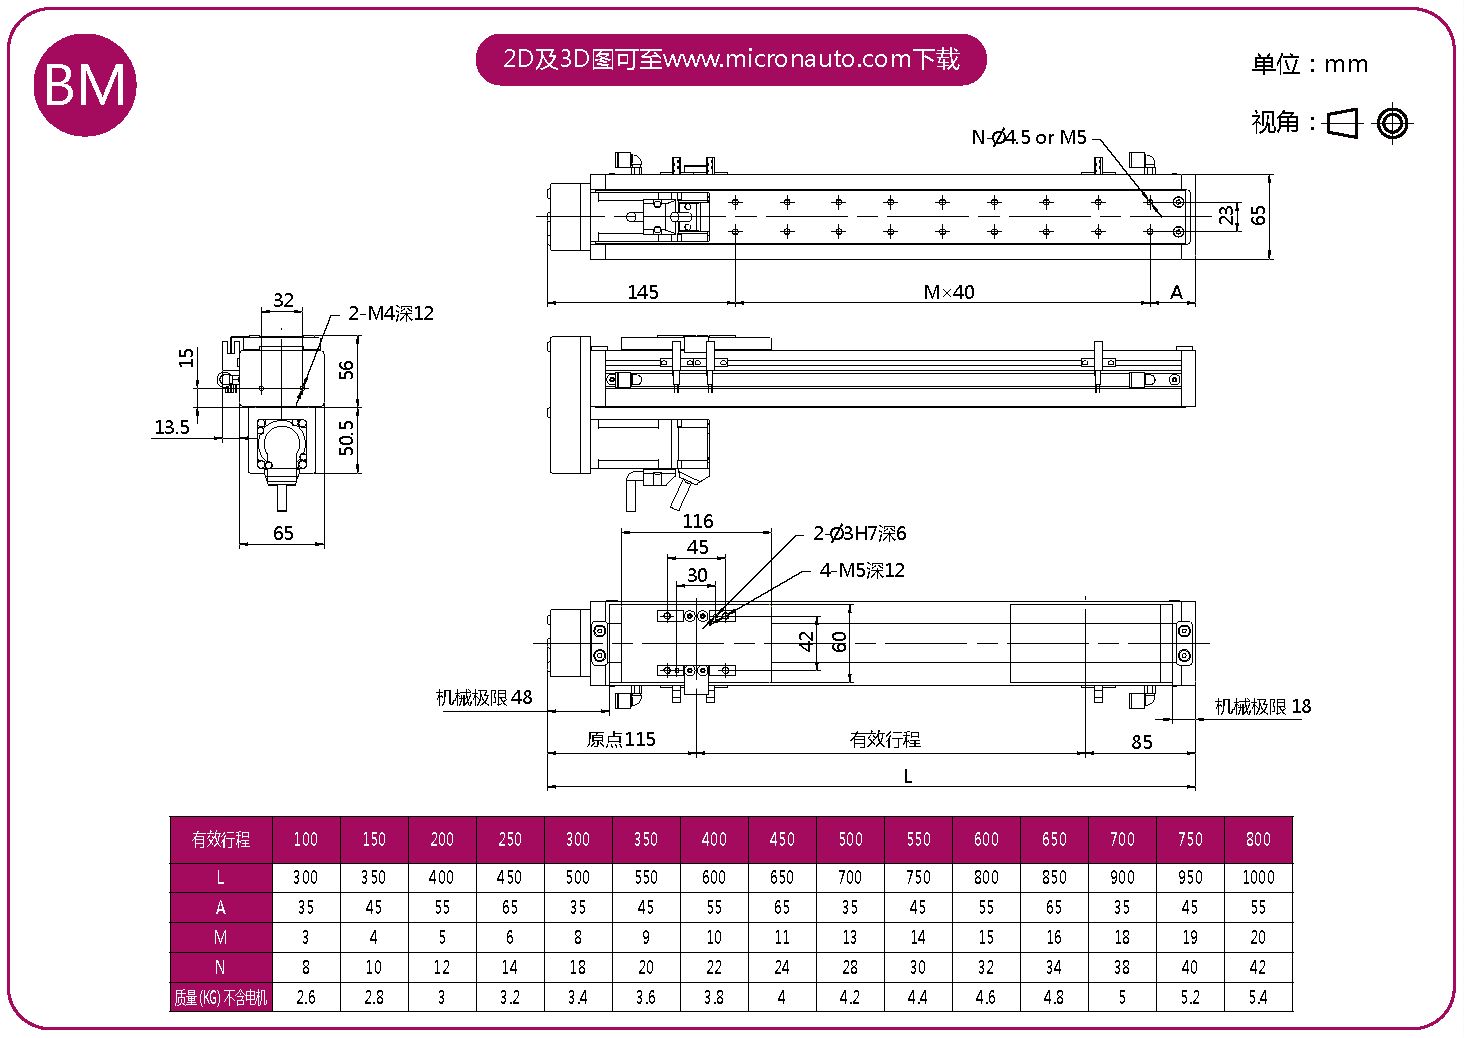
Task: Select the 5.4 mass value cell
Action: point(1258,998)
